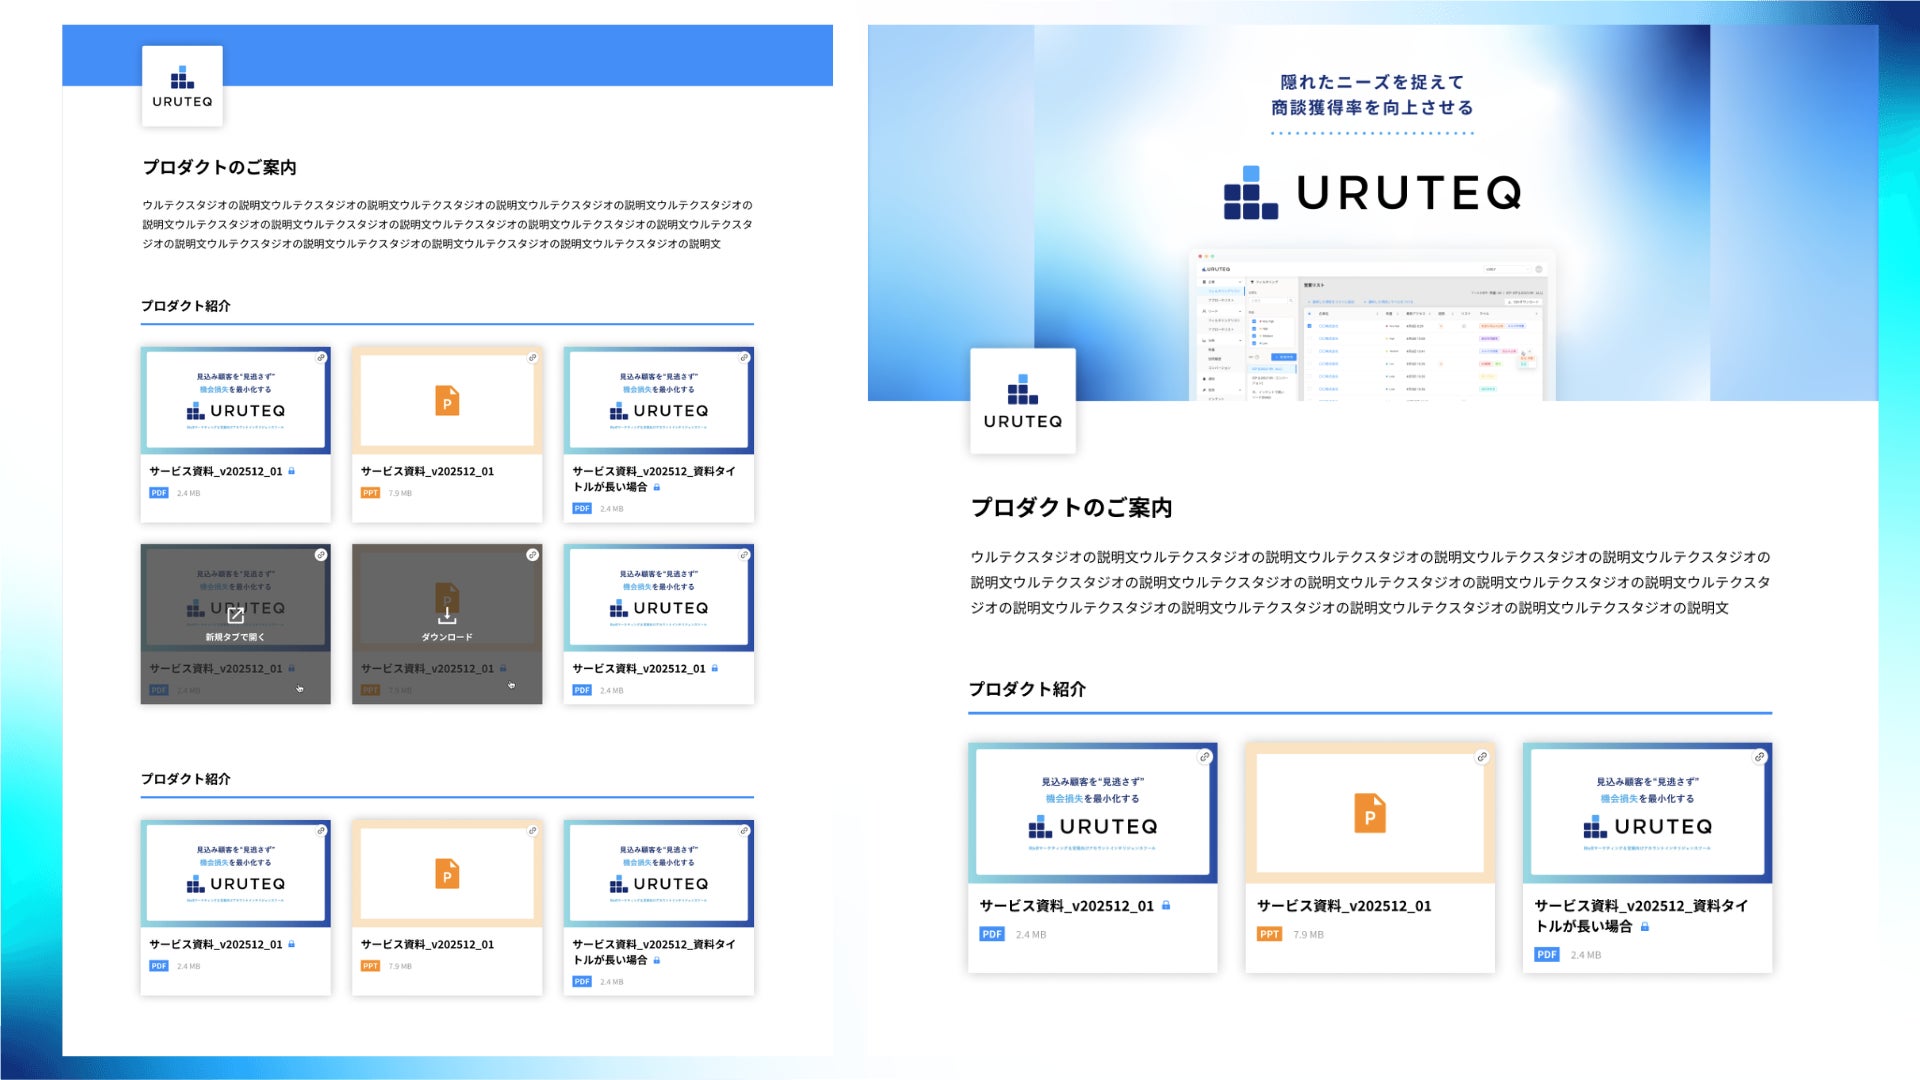Click the small URUTEQ logo tile on the blue header bar
Viewport: 1920px width, 1080px height.
pos(182,86)
